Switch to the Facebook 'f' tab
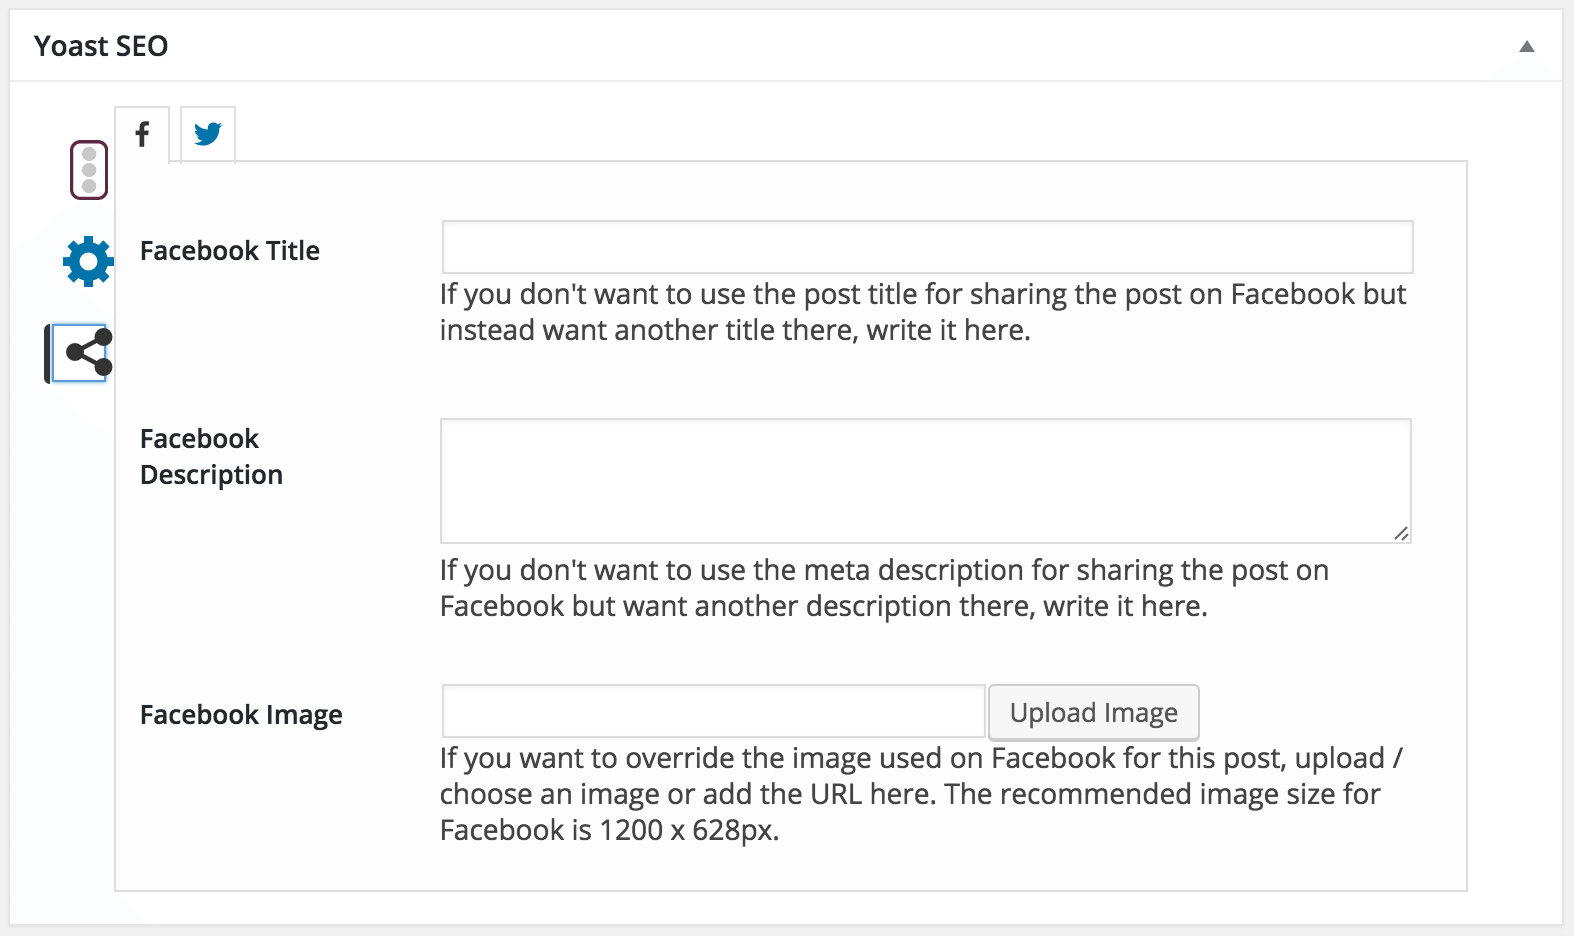Image resolution: width=1574 pixels, height=936 pixels. coord(142,134)
